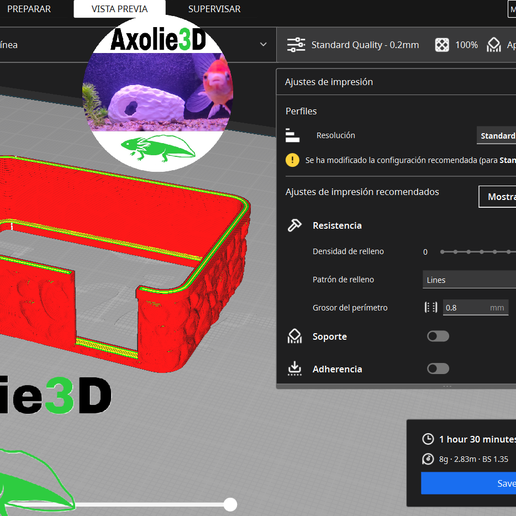516x516 pixels.
Task: Click the filament spool material icon
Action: pos(428,459)
